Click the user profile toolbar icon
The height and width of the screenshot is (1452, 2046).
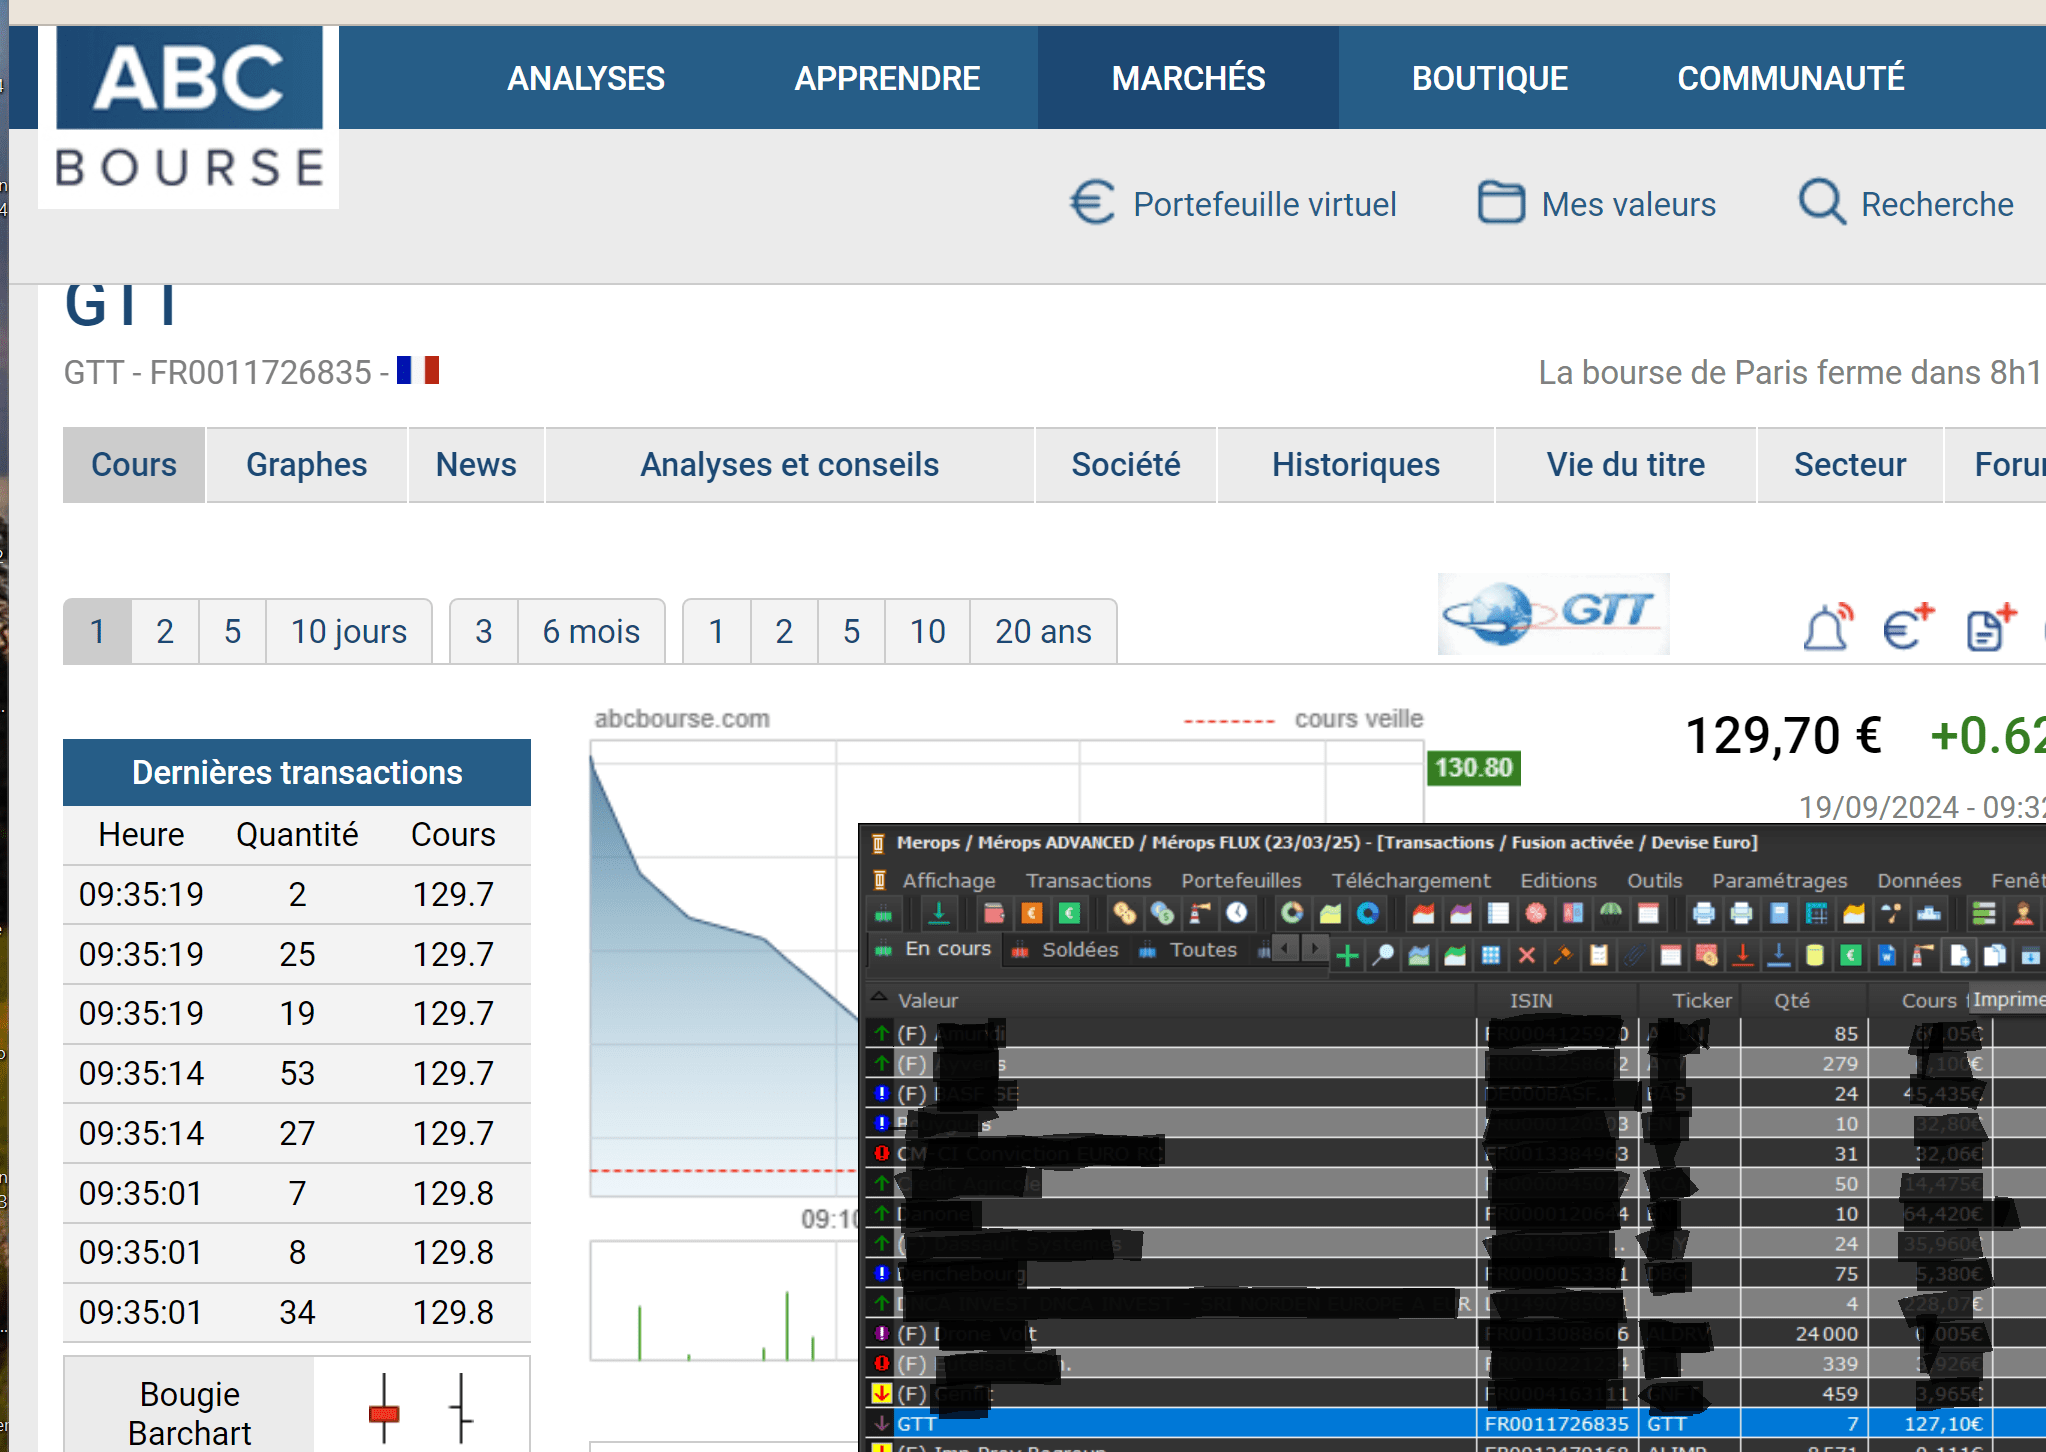[2022, 913]
